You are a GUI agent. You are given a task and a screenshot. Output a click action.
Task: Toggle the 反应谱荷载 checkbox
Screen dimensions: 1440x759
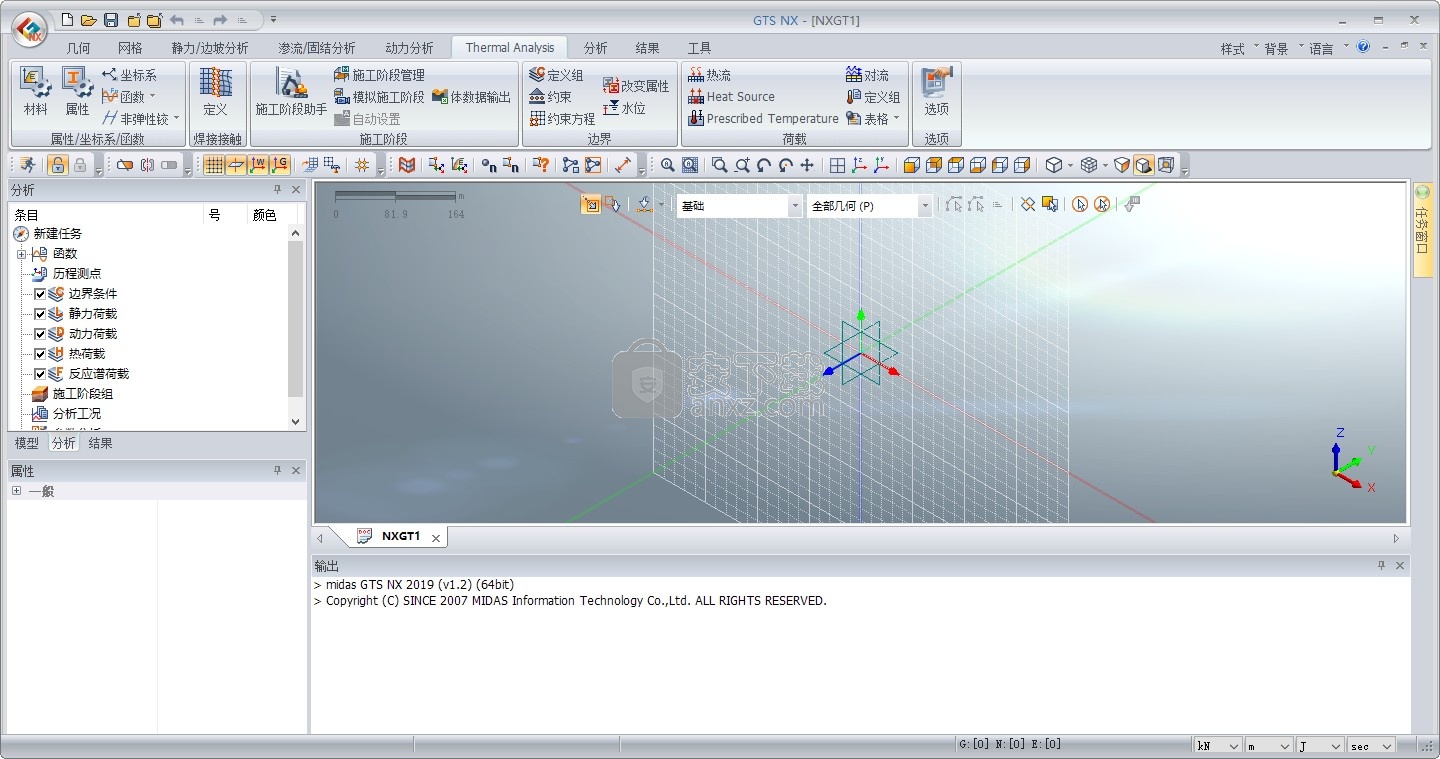pyautogui.click(x=40, y=374)
